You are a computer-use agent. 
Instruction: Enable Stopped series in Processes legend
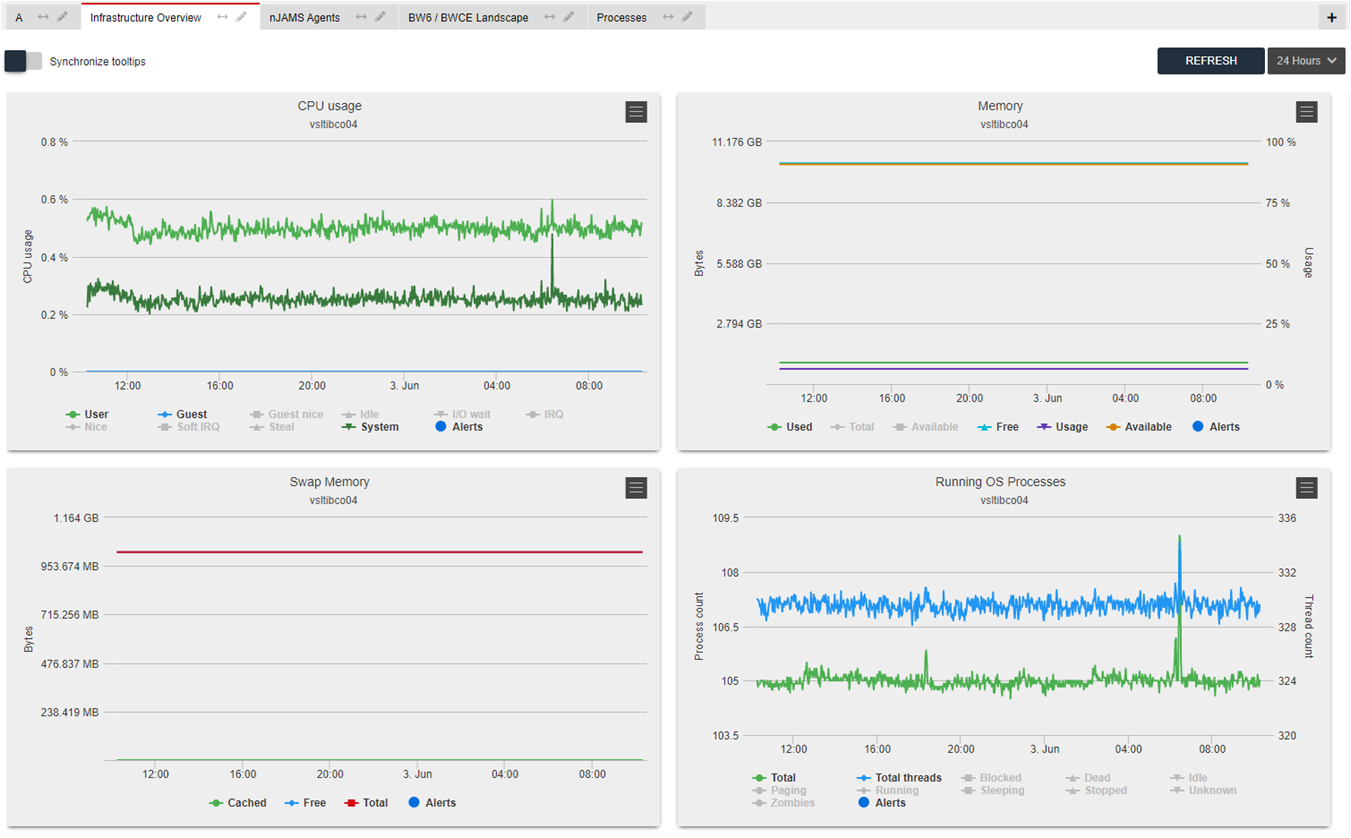1096,791
